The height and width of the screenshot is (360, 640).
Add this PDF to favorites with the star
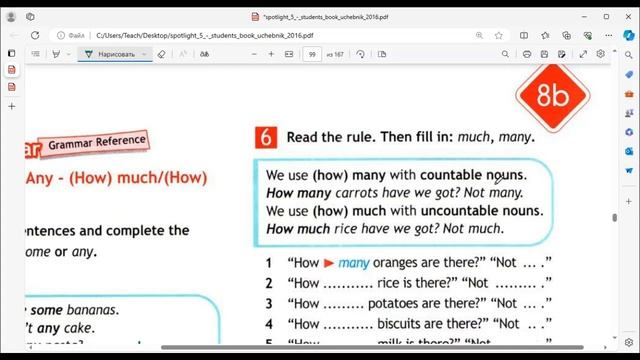(x=498, y=36)
